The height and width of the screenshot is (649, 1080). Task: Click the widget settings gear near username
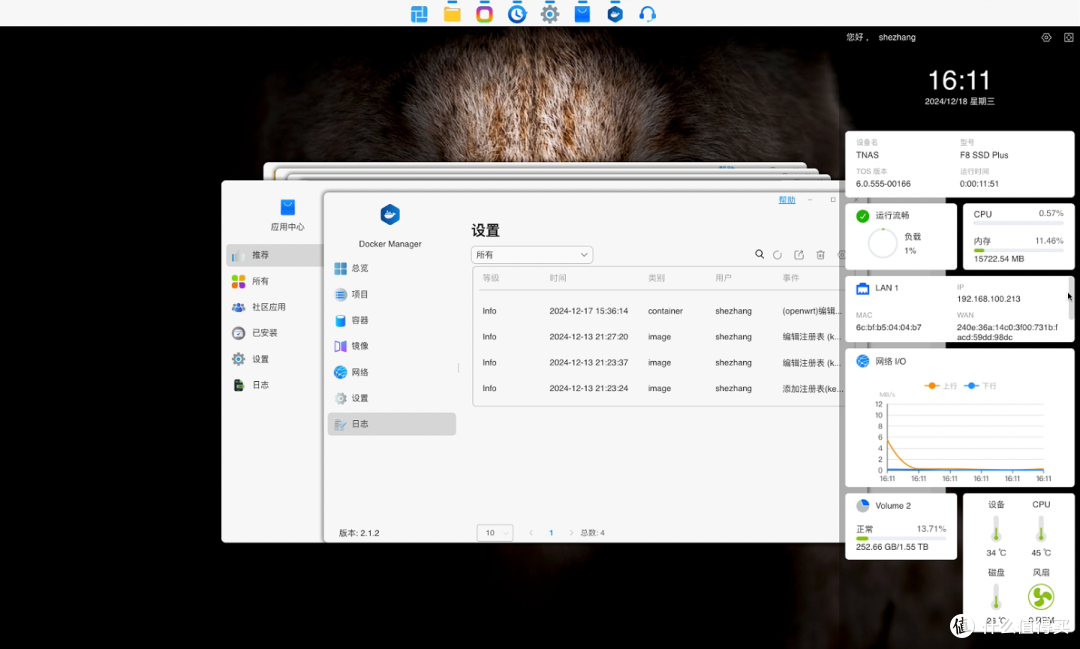click(1046, 38)
